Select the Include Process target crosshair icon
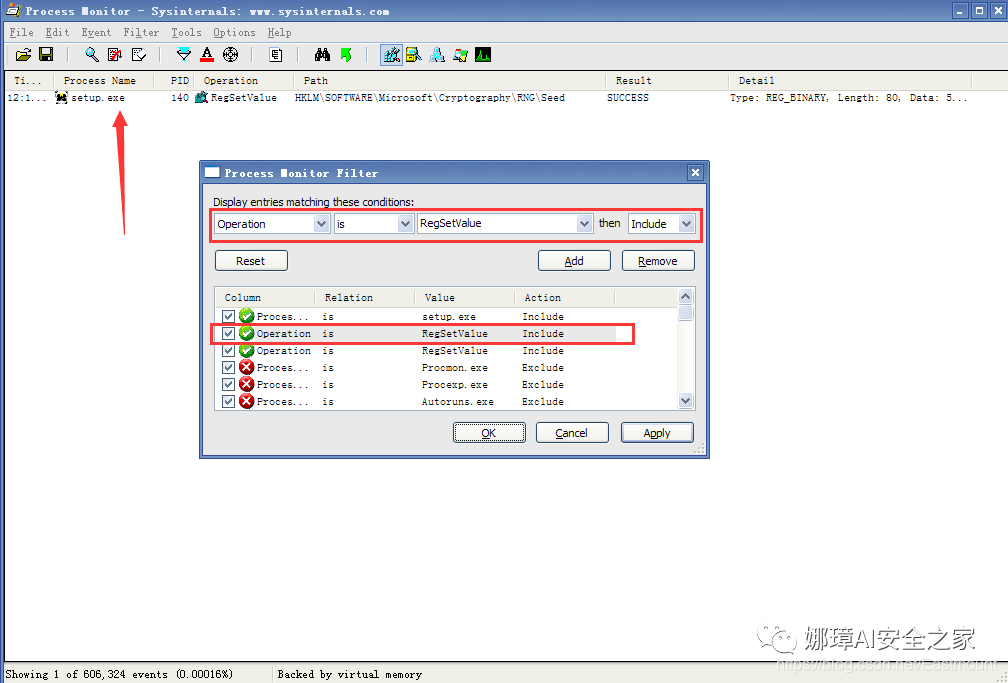This screenshot has height=683, width=1008. 230,55
